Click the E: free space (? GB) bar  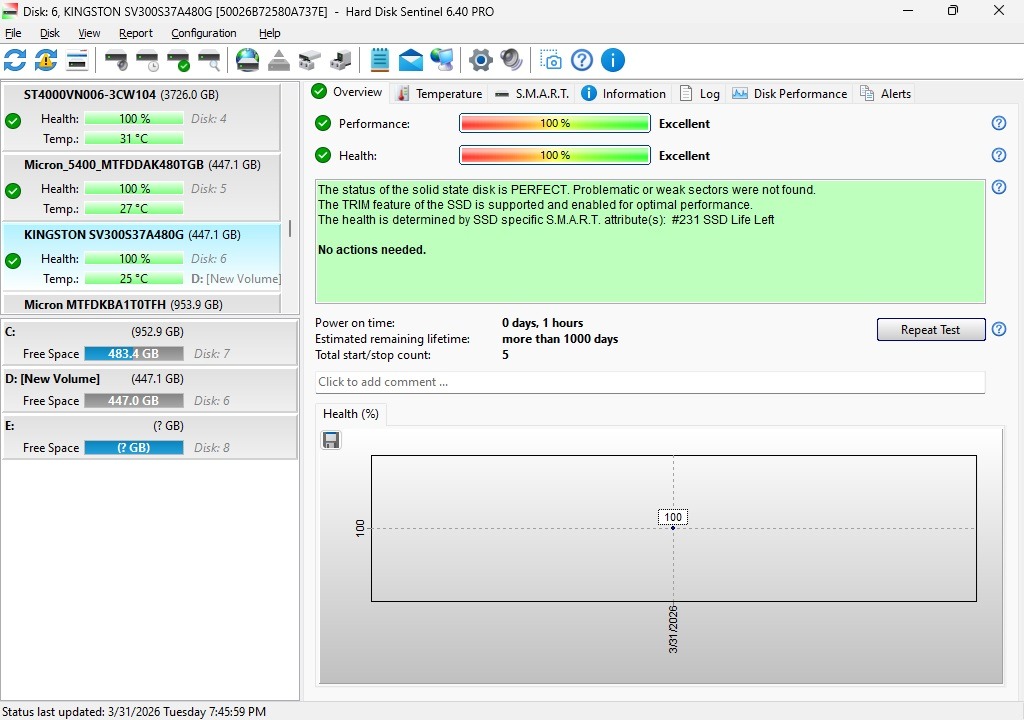(x=134, y=448)
